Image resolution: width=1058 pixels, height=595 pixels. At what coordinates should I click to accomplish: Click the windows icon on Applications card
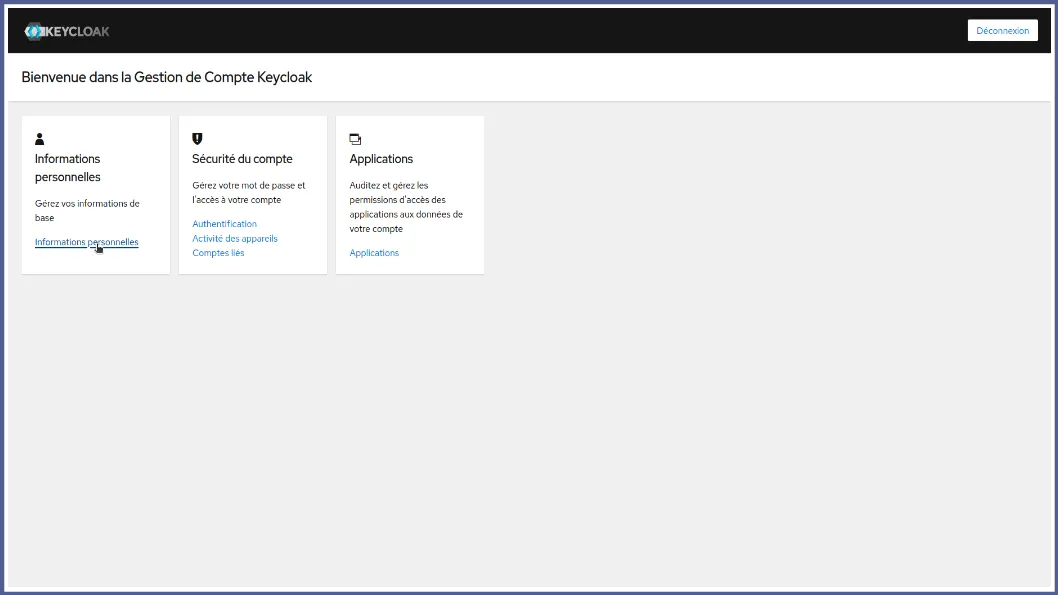coord(355,139)
